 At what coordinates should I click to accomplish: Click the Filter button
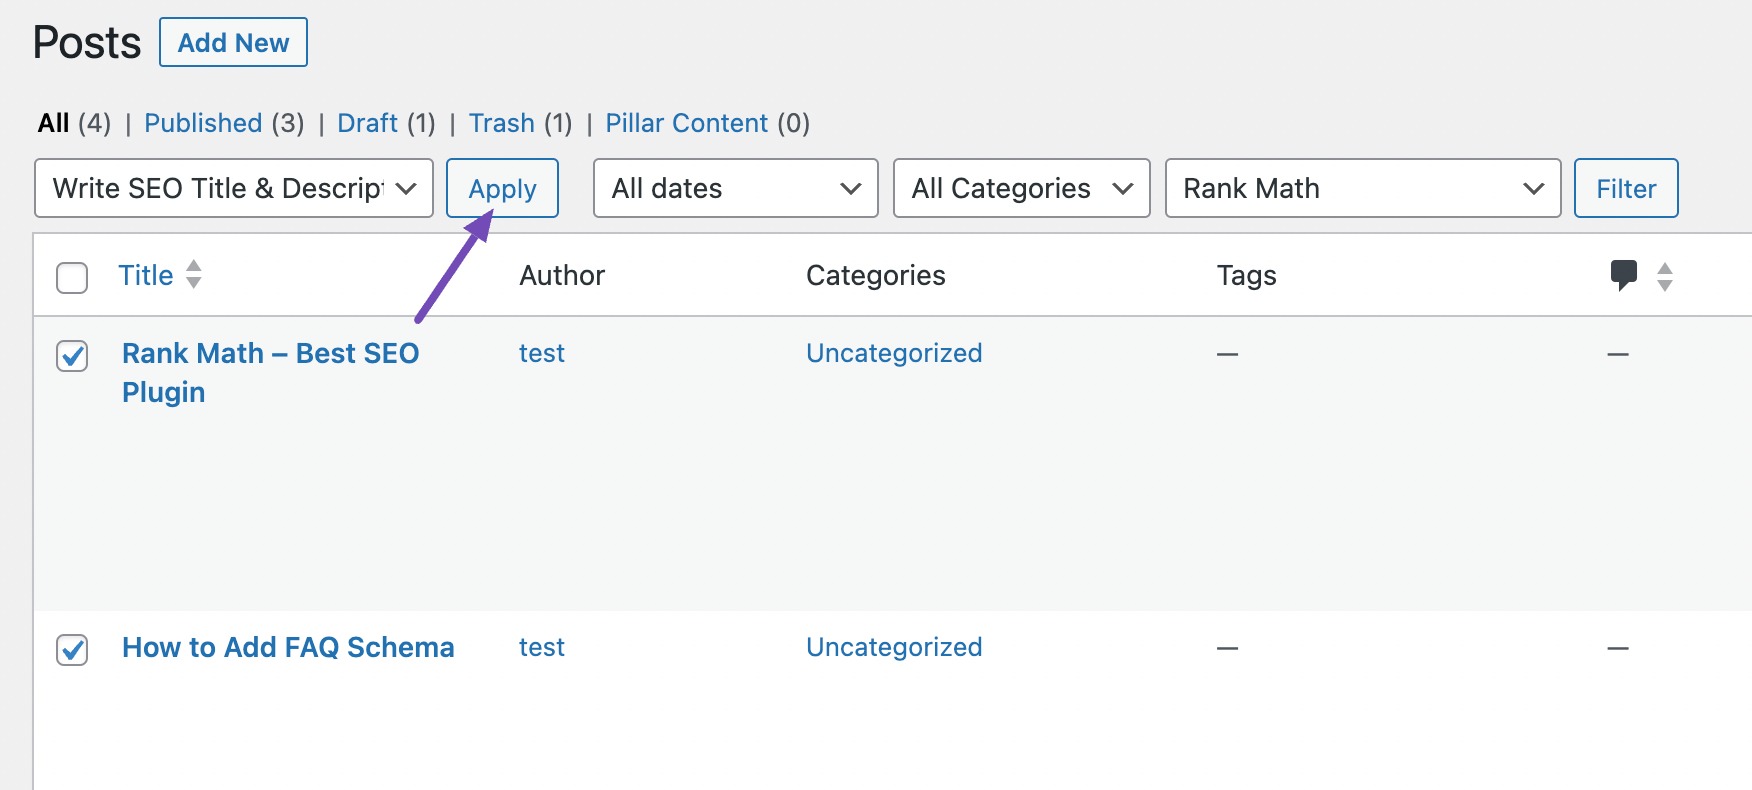1626,188
